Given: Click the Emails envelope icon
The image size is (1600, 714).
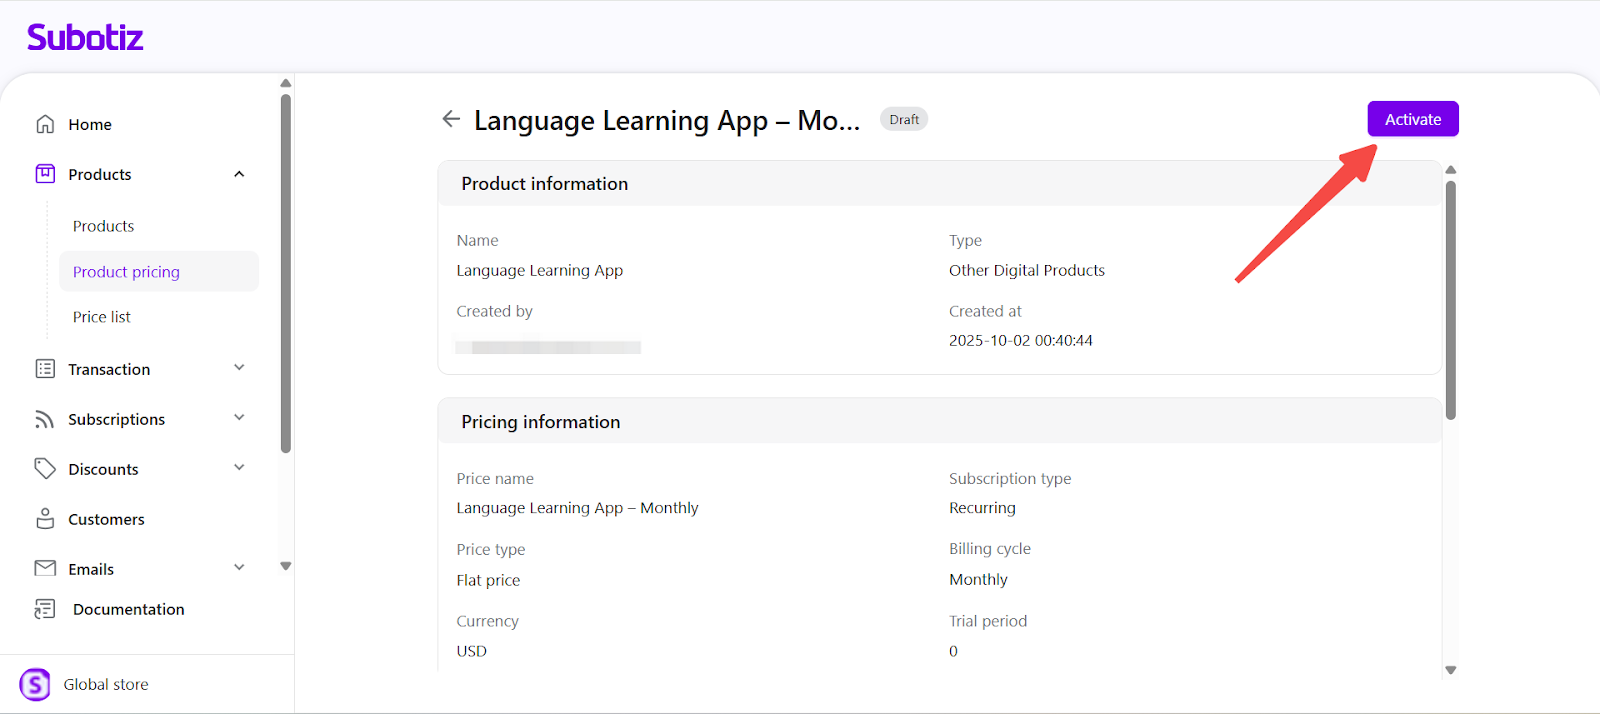Looking at the screenshot, I should pos(45,568).
